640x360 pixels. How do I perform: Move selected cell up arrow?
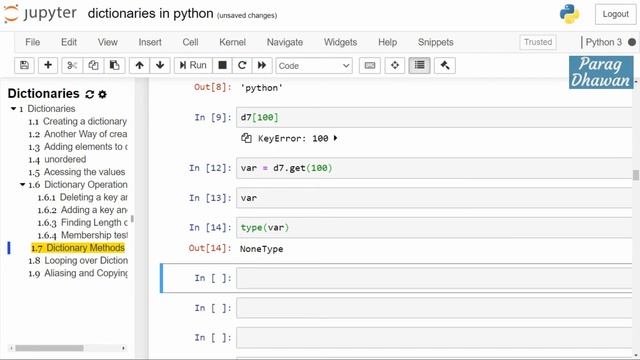coord(140,65)
